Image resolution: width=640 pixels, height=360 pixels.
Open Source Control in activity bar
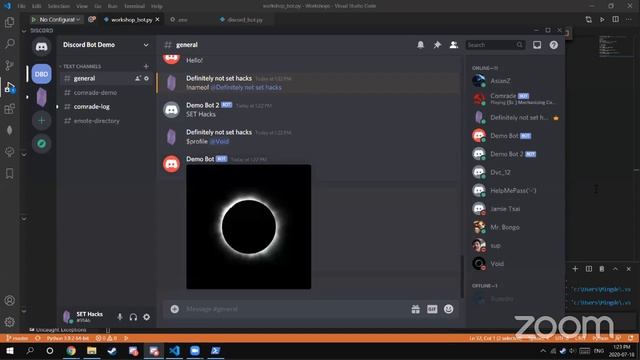tap(9, 65)
